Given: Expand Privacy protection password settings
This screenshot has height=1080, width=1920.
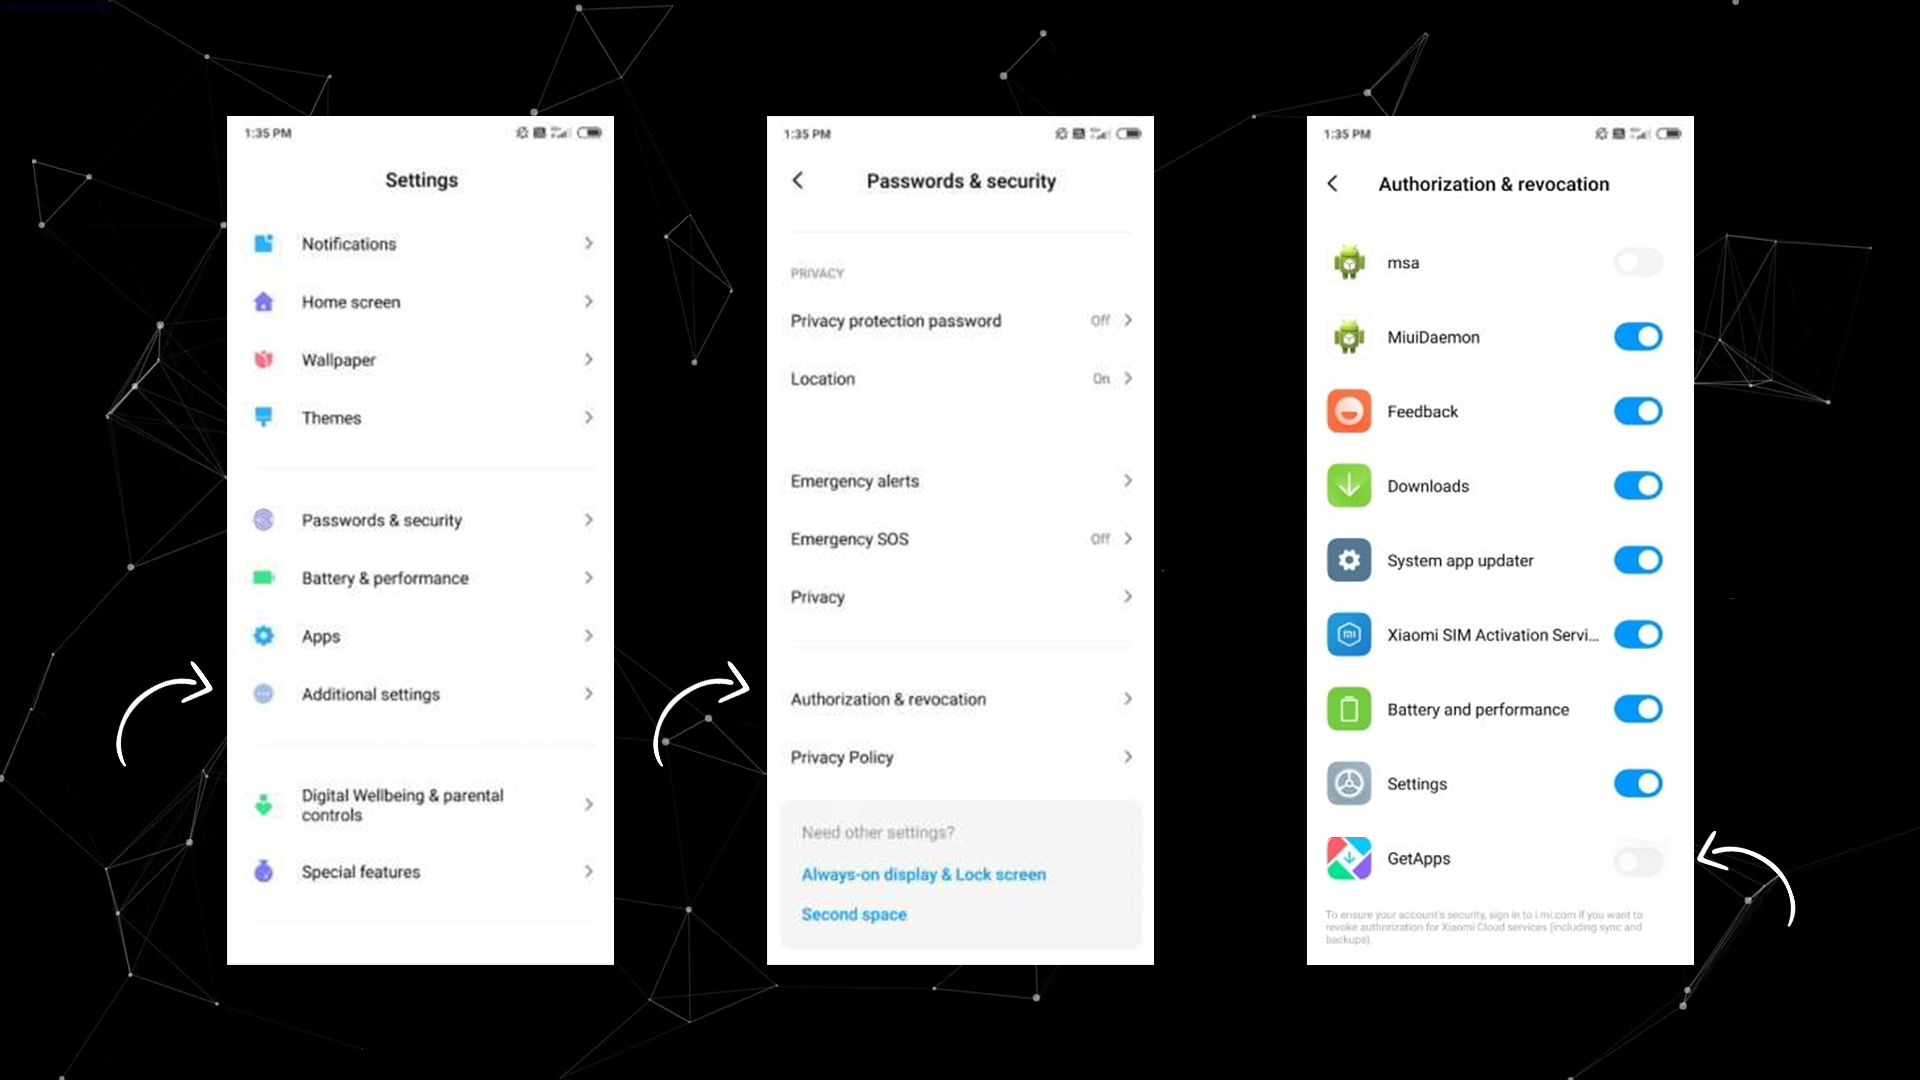Looking at the screenshot, I should (961, 320).
